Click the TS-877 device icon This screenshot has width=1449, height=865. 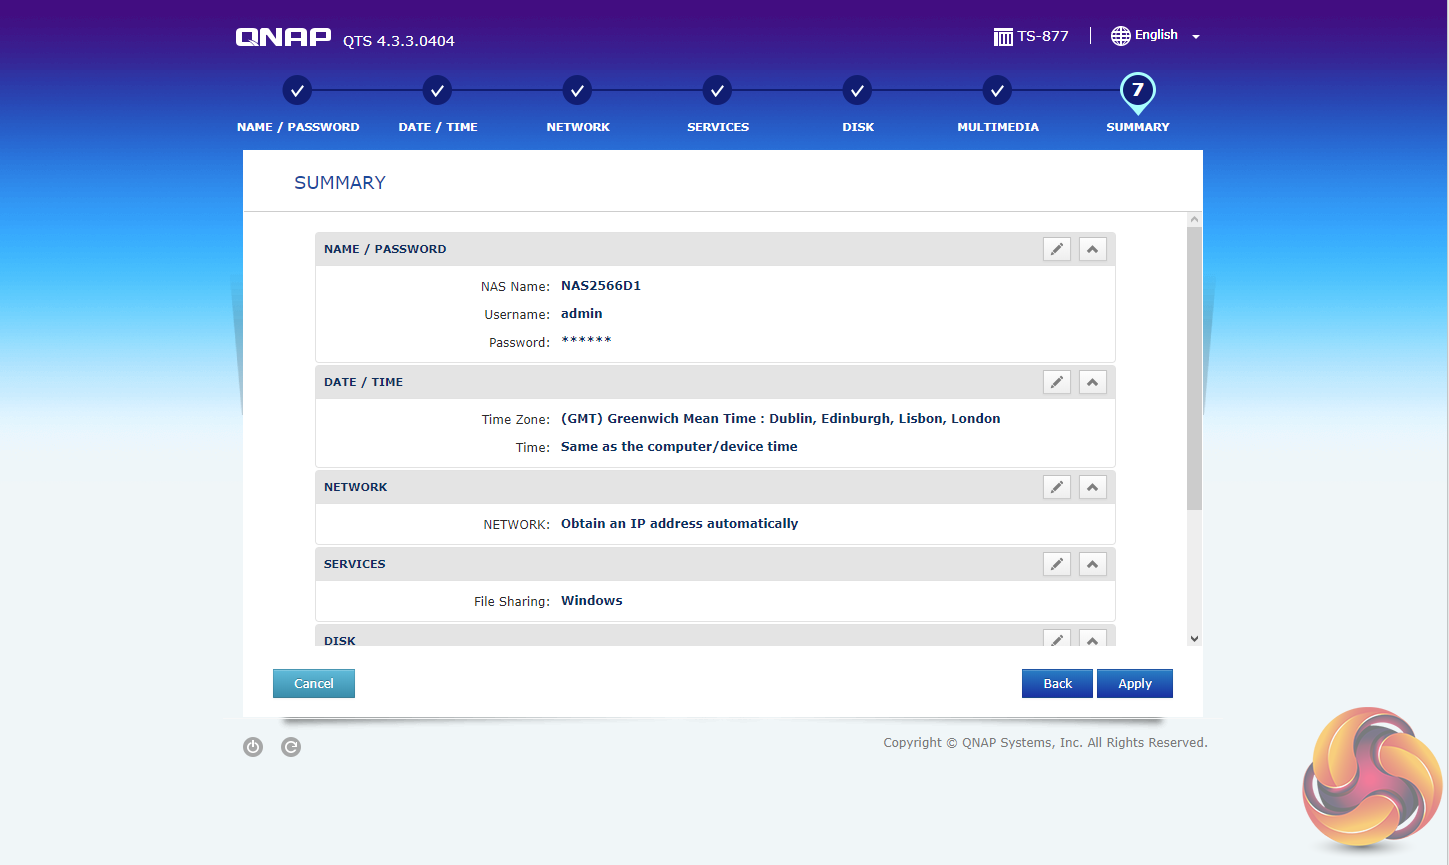coord(1003,37)
